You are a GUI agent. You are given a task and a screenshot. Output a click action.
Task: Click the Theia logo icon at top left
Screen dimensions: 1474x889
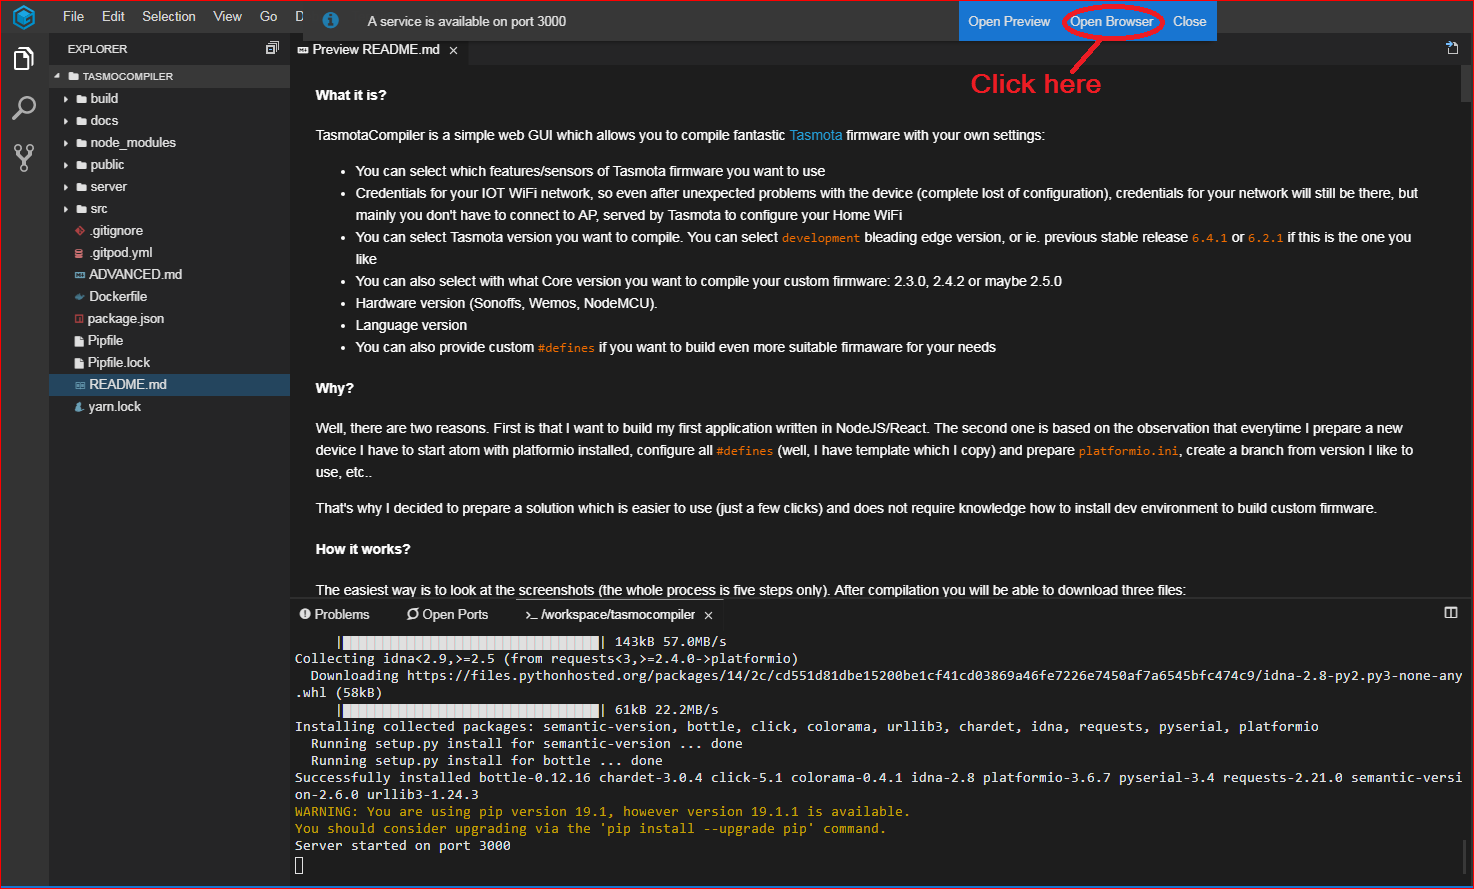point(24,17)
